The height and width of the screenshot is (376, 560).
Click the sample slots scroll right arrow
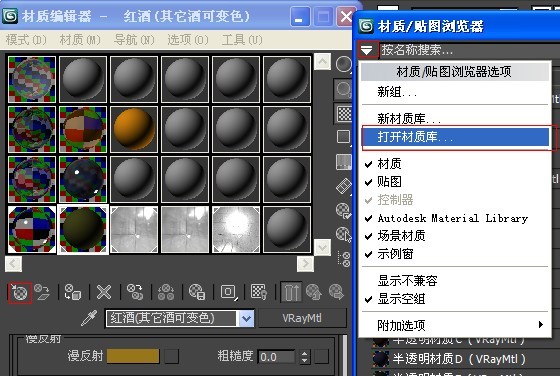point(305,264)
